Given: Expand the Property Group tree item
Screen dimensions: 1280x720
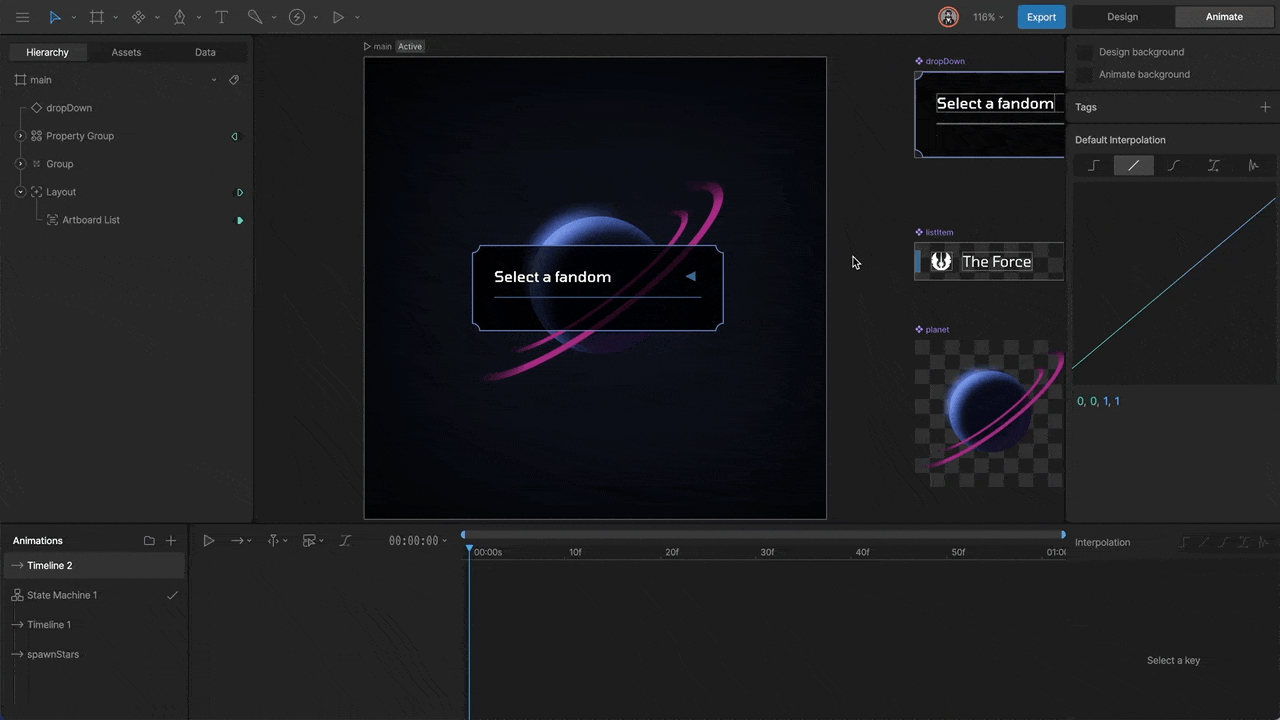Looking at the screenshot, I should click(x=20, y=136).
